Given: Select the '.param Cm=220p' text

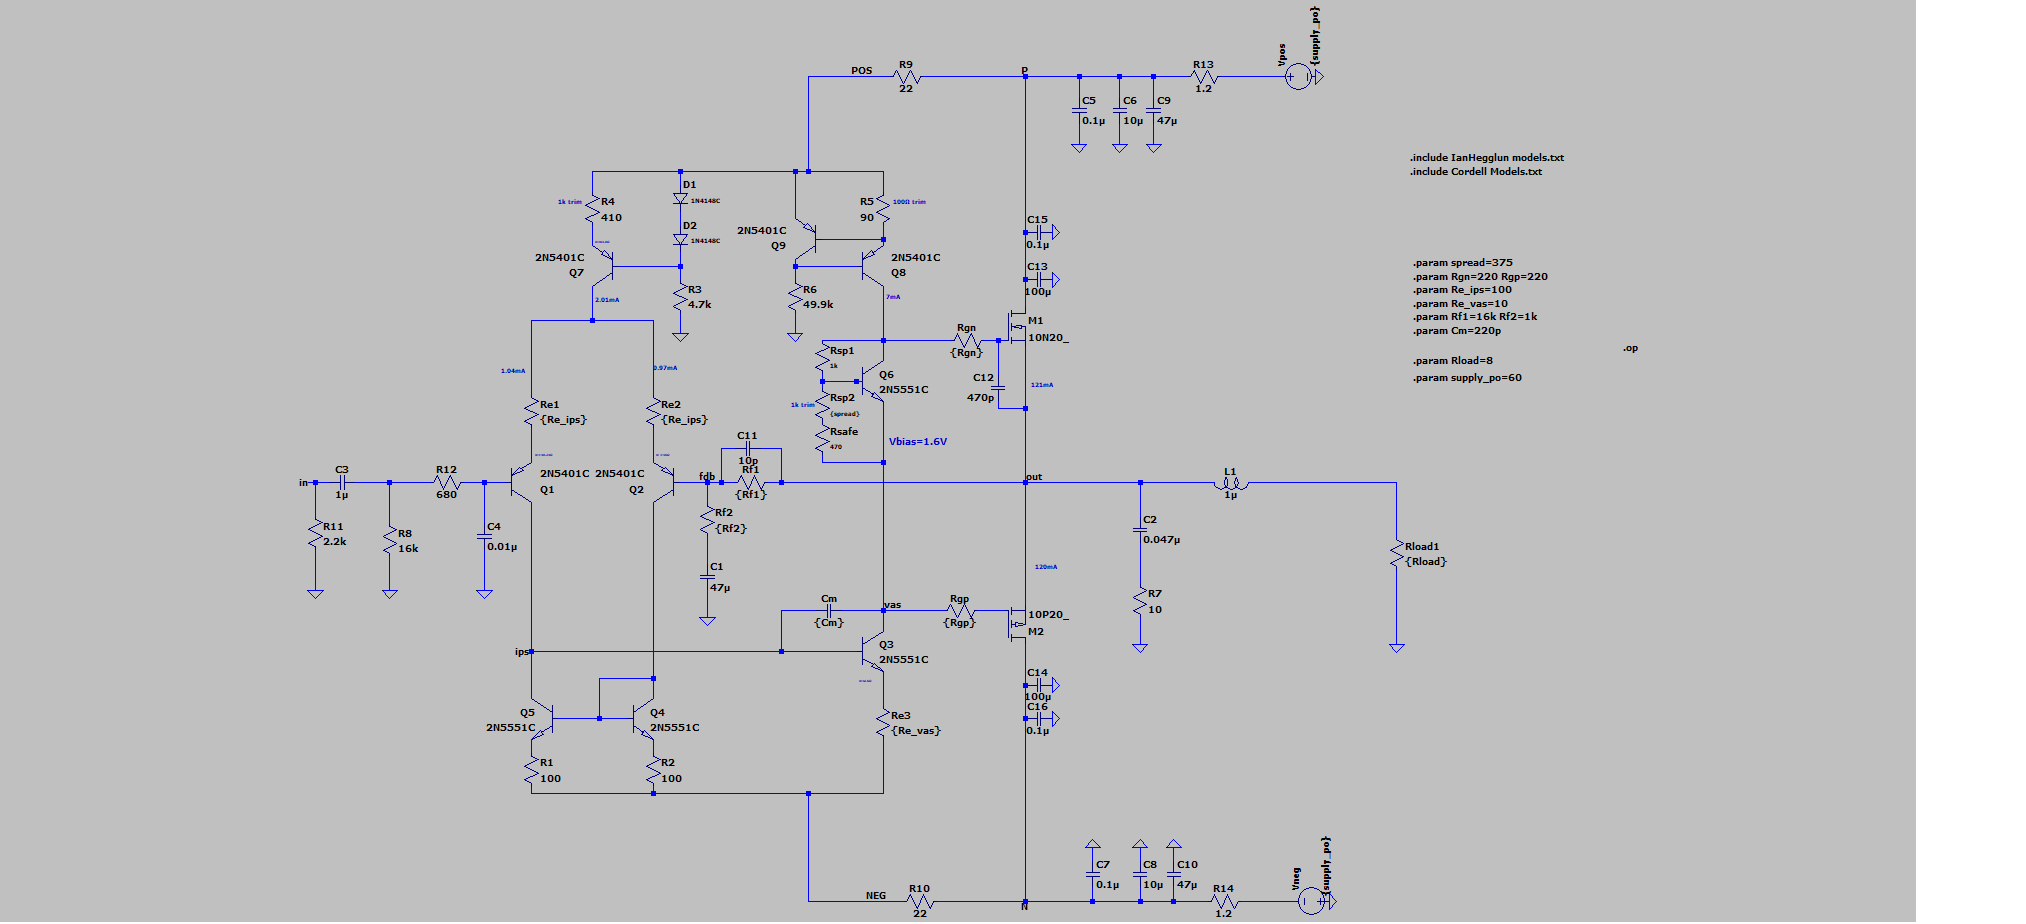Looking at the screenshot, I should pyautogui.click(x=1457, y=331).
